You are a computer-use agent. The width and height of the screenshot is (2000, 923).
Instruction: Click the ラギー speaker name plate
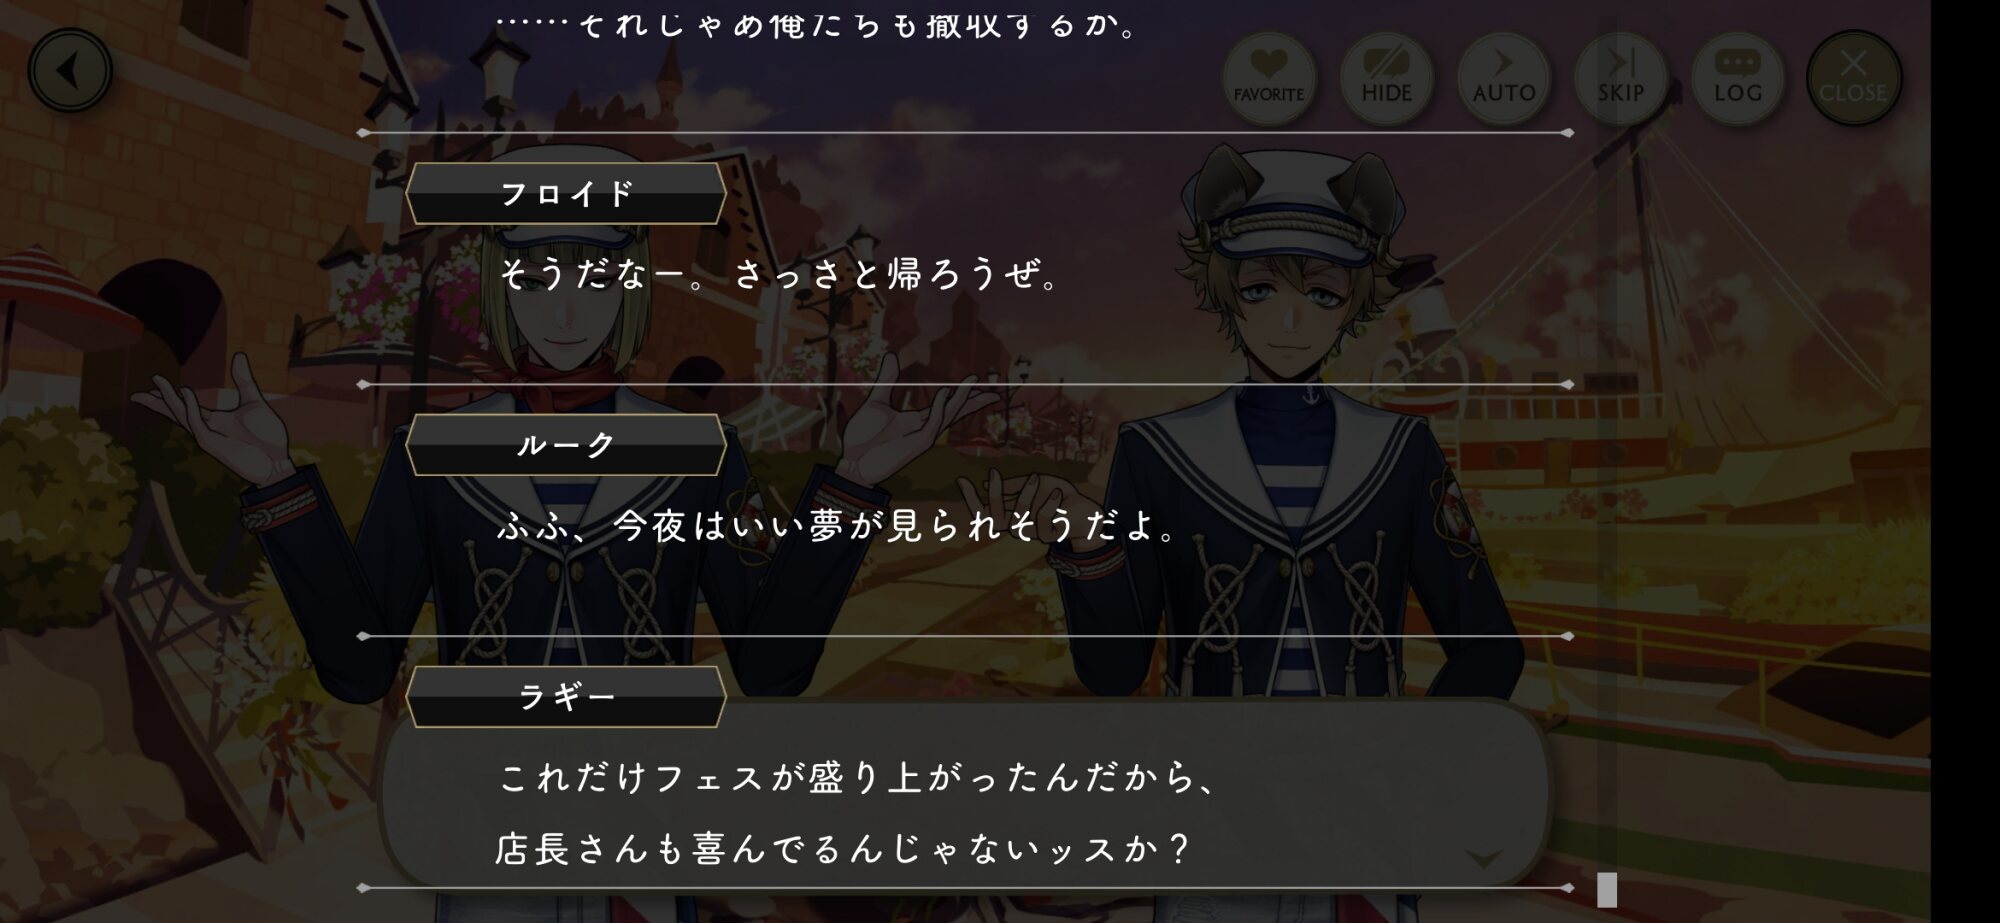(x=566, y=697)
